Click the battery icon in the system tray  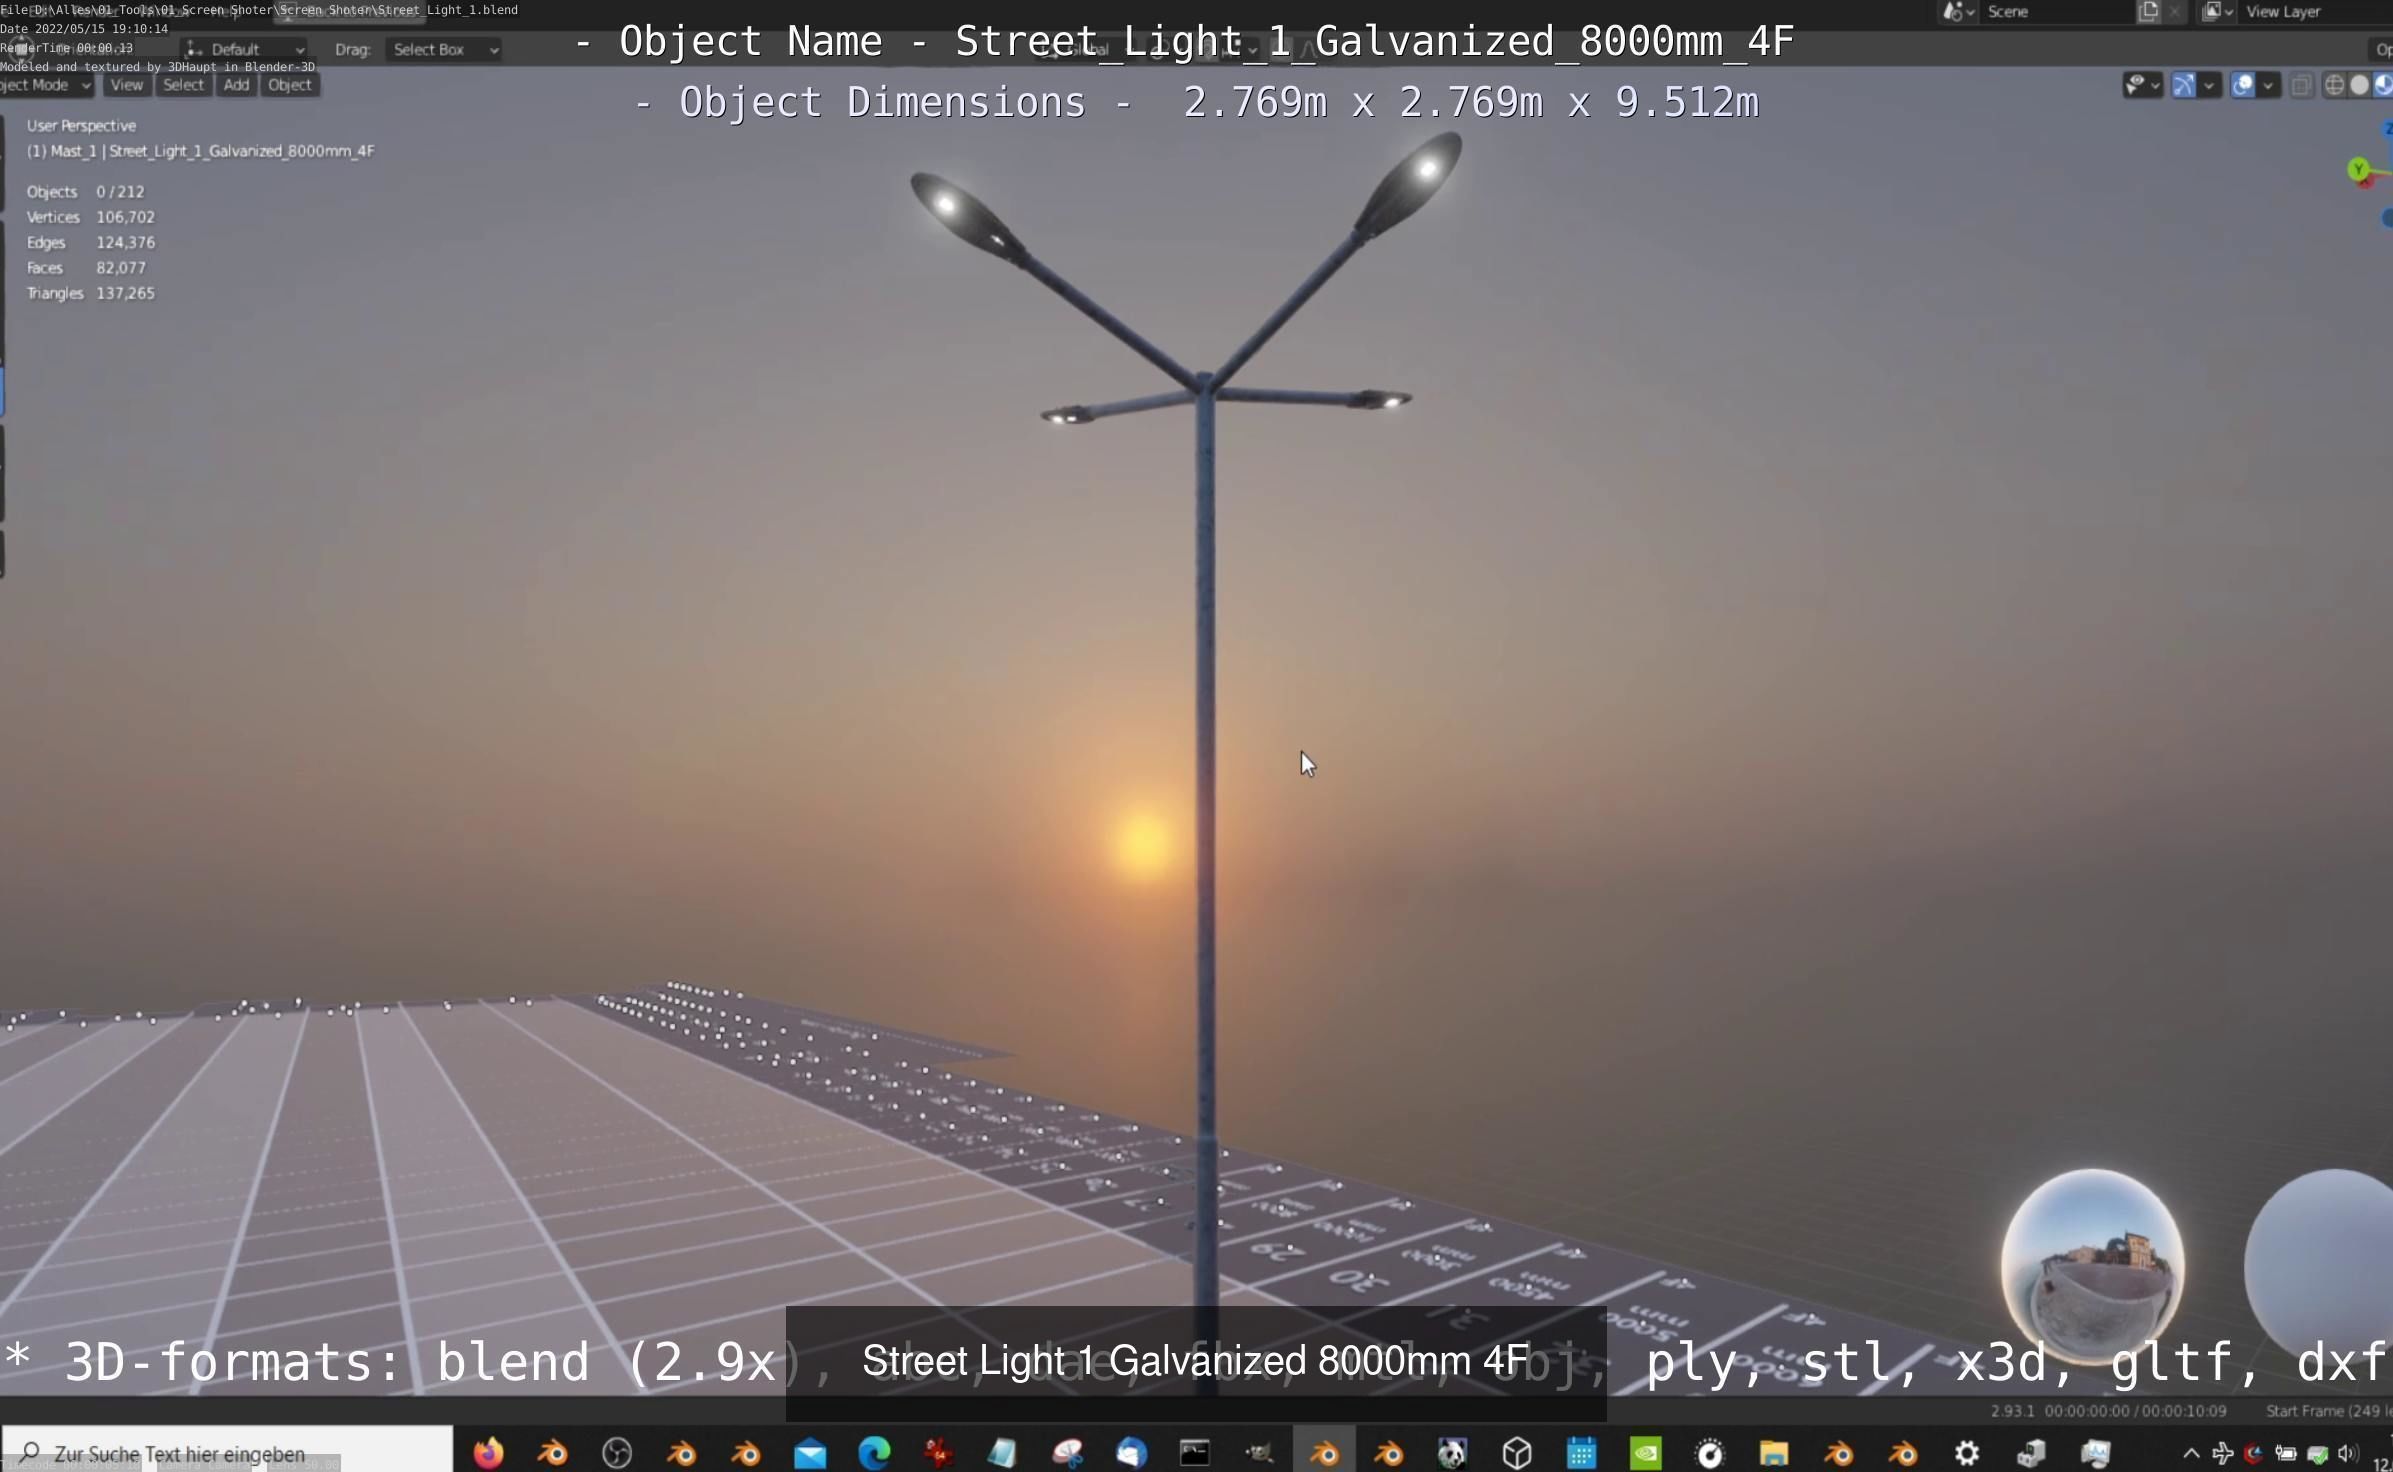pos(2286,1454)
